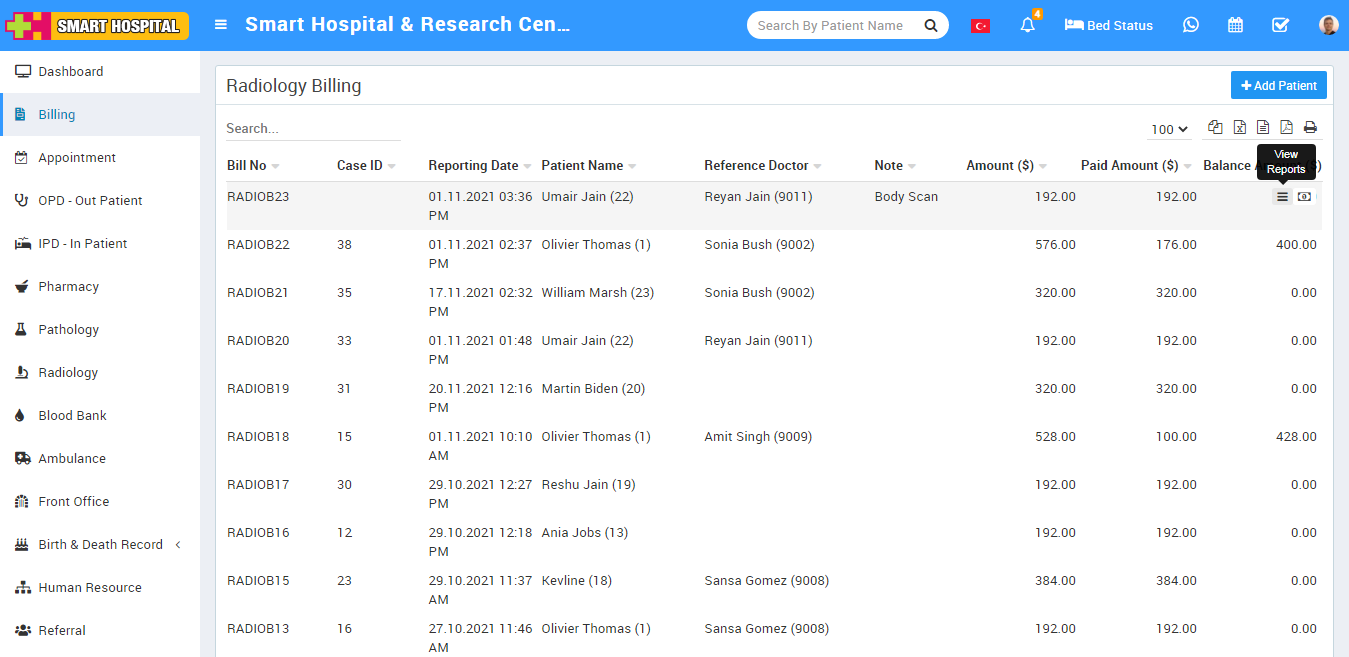Click the table Search... input box
This screenshot has width=1349, height=657.
(313, 129)
